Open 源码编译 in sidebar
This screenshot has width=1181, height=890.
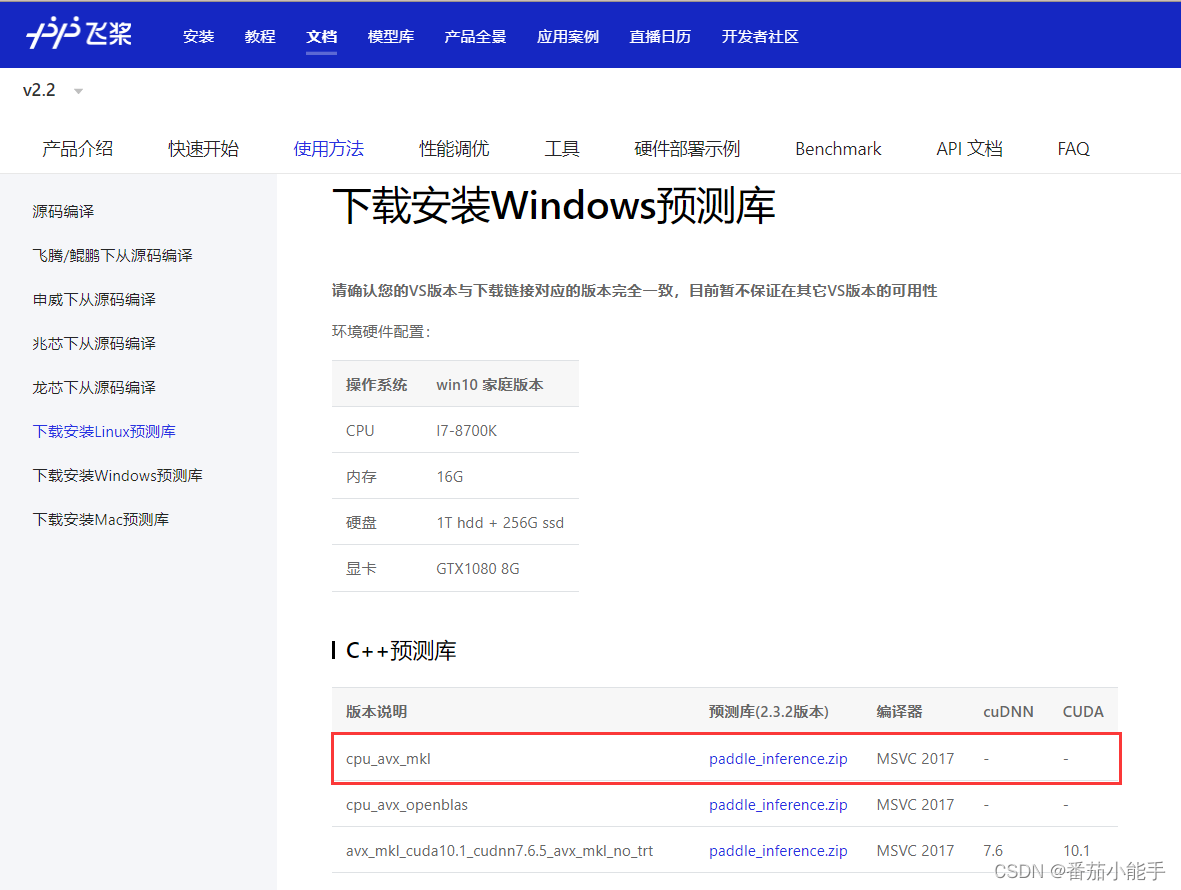(x=63, y=212)
